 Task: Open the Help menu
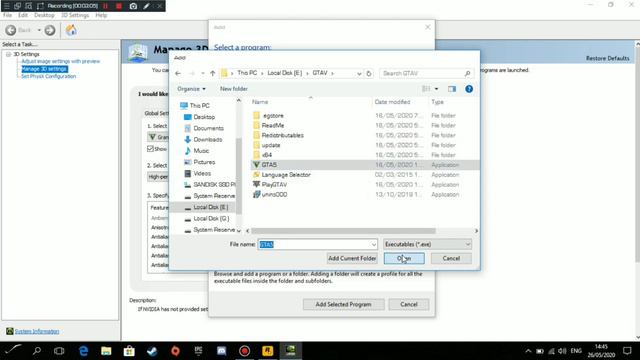coord(101,15)
